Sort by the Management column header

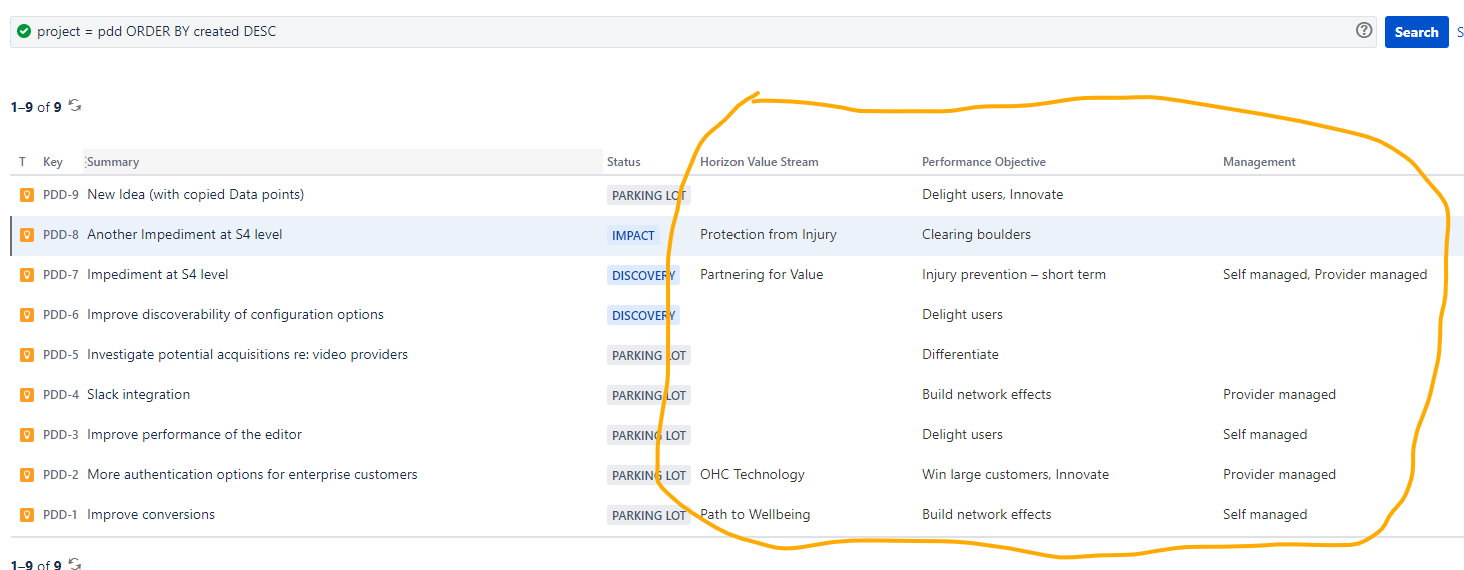coord(1259,162)
